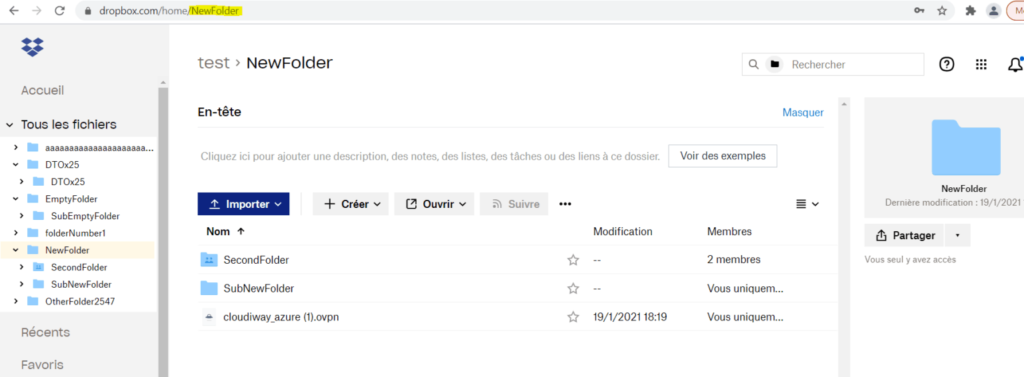Bookmark page with the star icon
The height and width of the screenshot is (377, 1024).
pyautogui.click(x=942, y=10)
